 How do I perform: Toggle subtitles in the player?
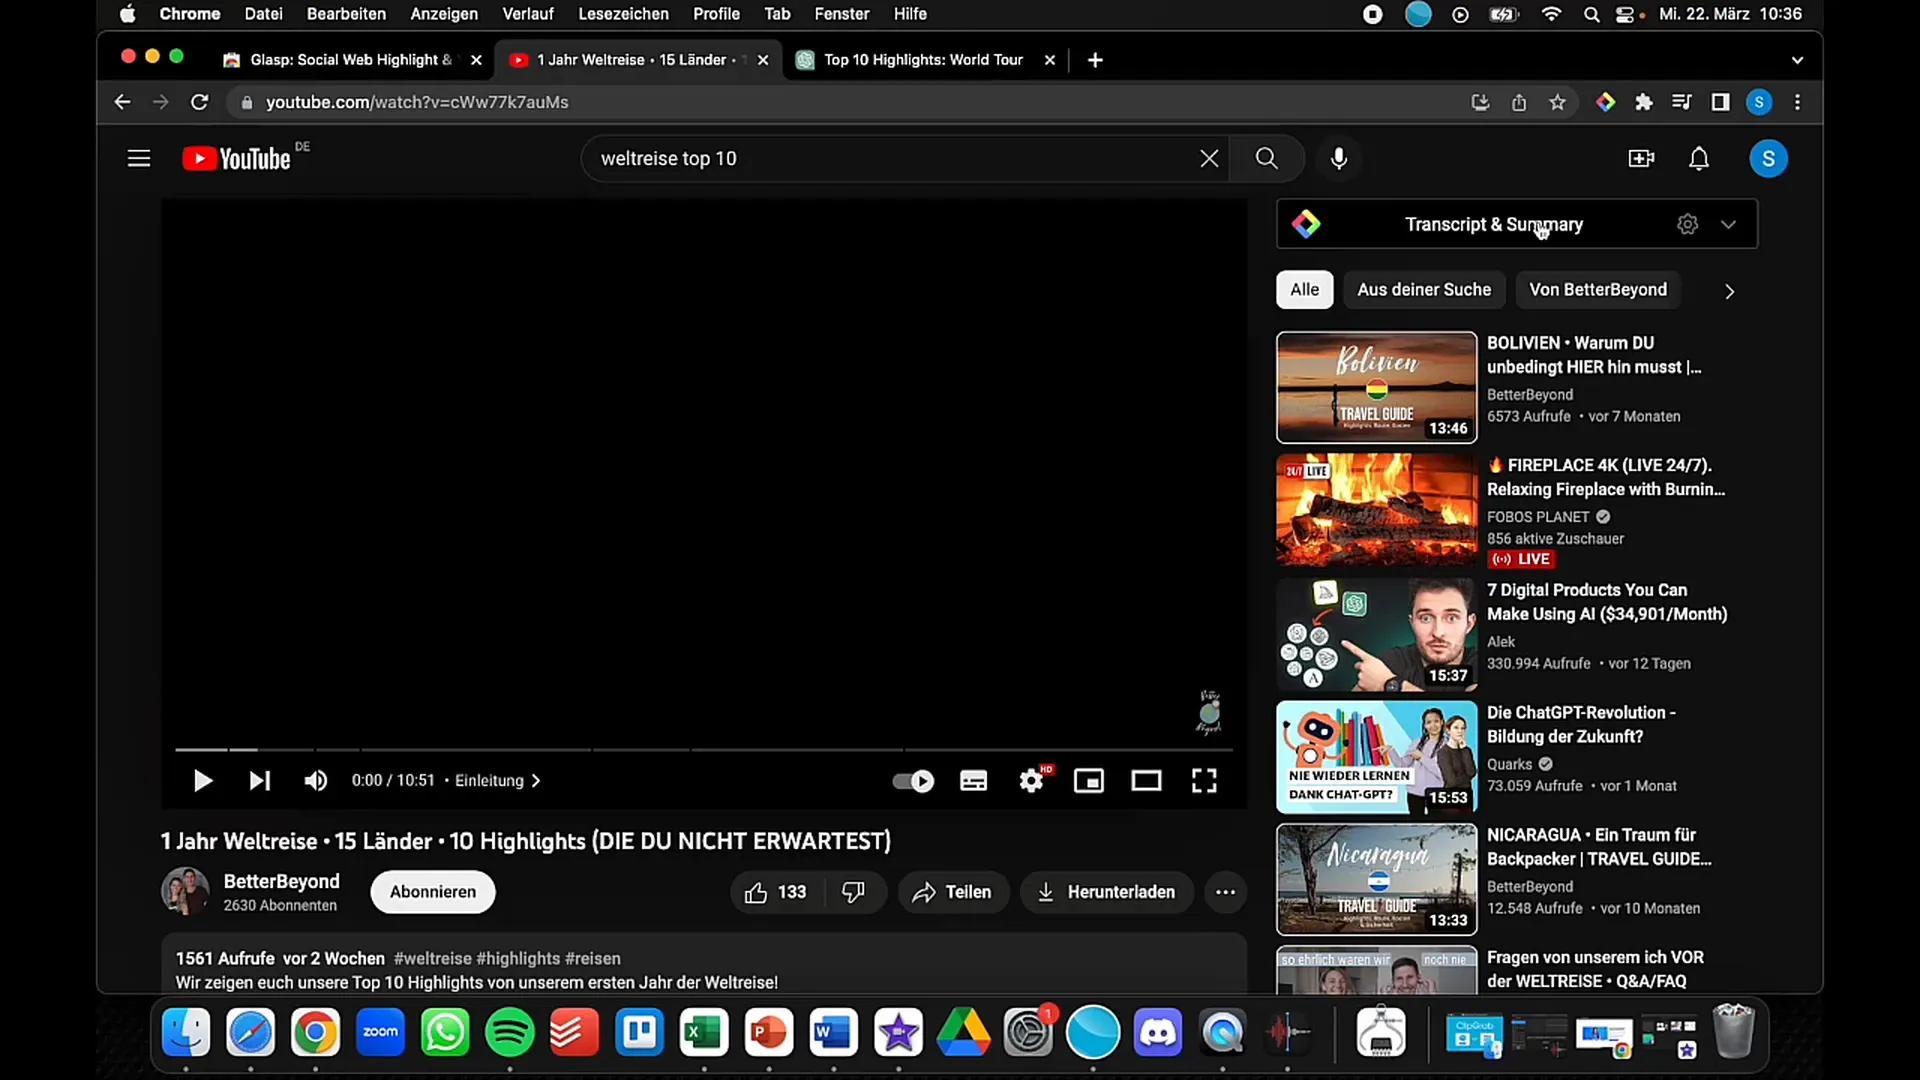click(974, 781)
